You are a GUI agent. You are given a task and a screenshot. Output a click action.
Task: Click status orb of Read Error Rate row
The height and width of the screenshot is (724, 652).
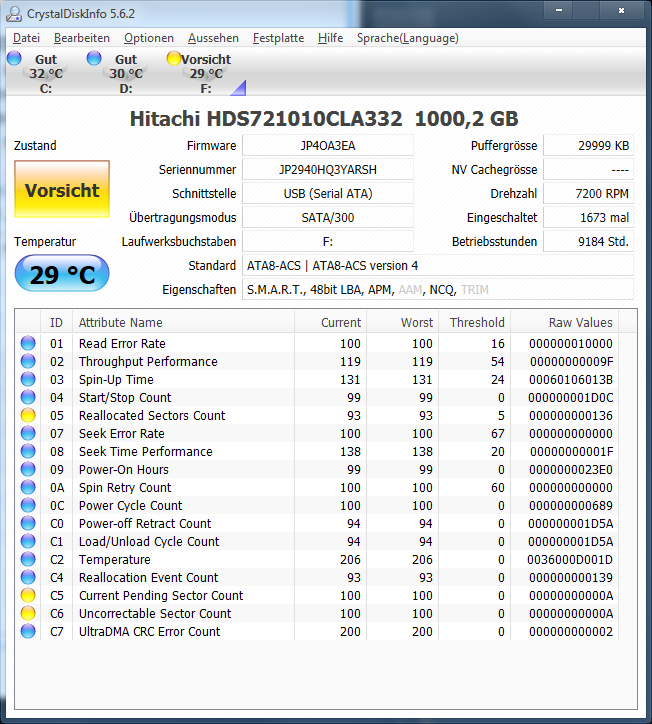click(x=28, y=343)
